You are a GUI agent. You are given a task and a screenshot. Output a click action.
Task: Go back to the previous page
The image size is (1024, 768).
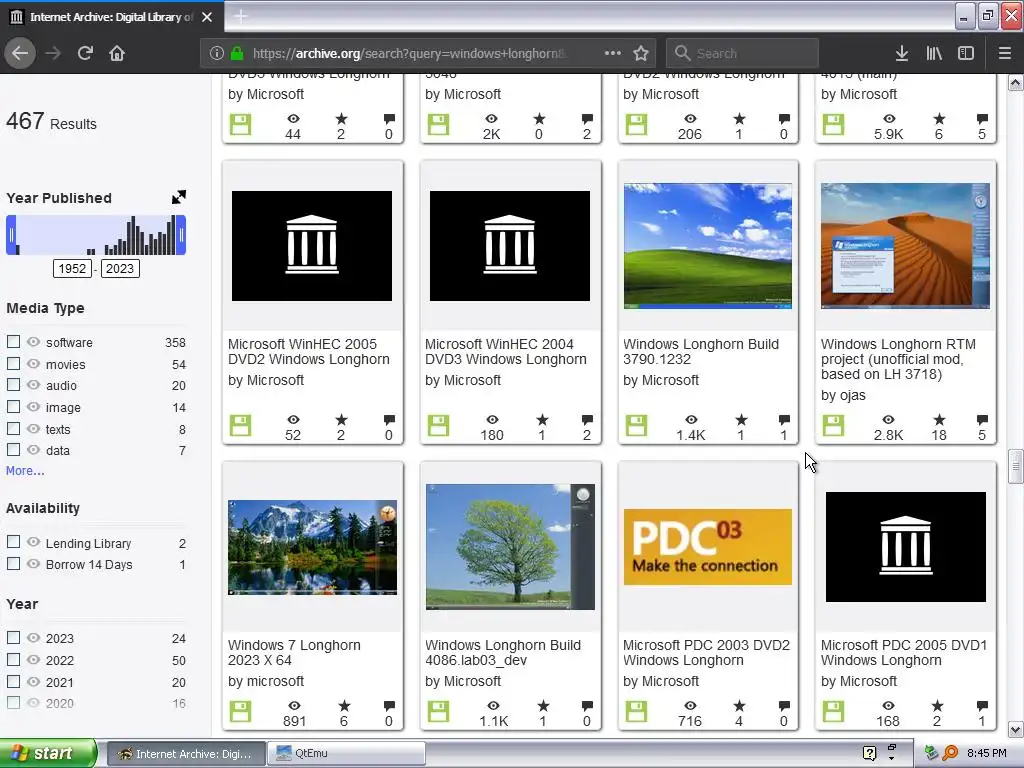pos(20,53)
